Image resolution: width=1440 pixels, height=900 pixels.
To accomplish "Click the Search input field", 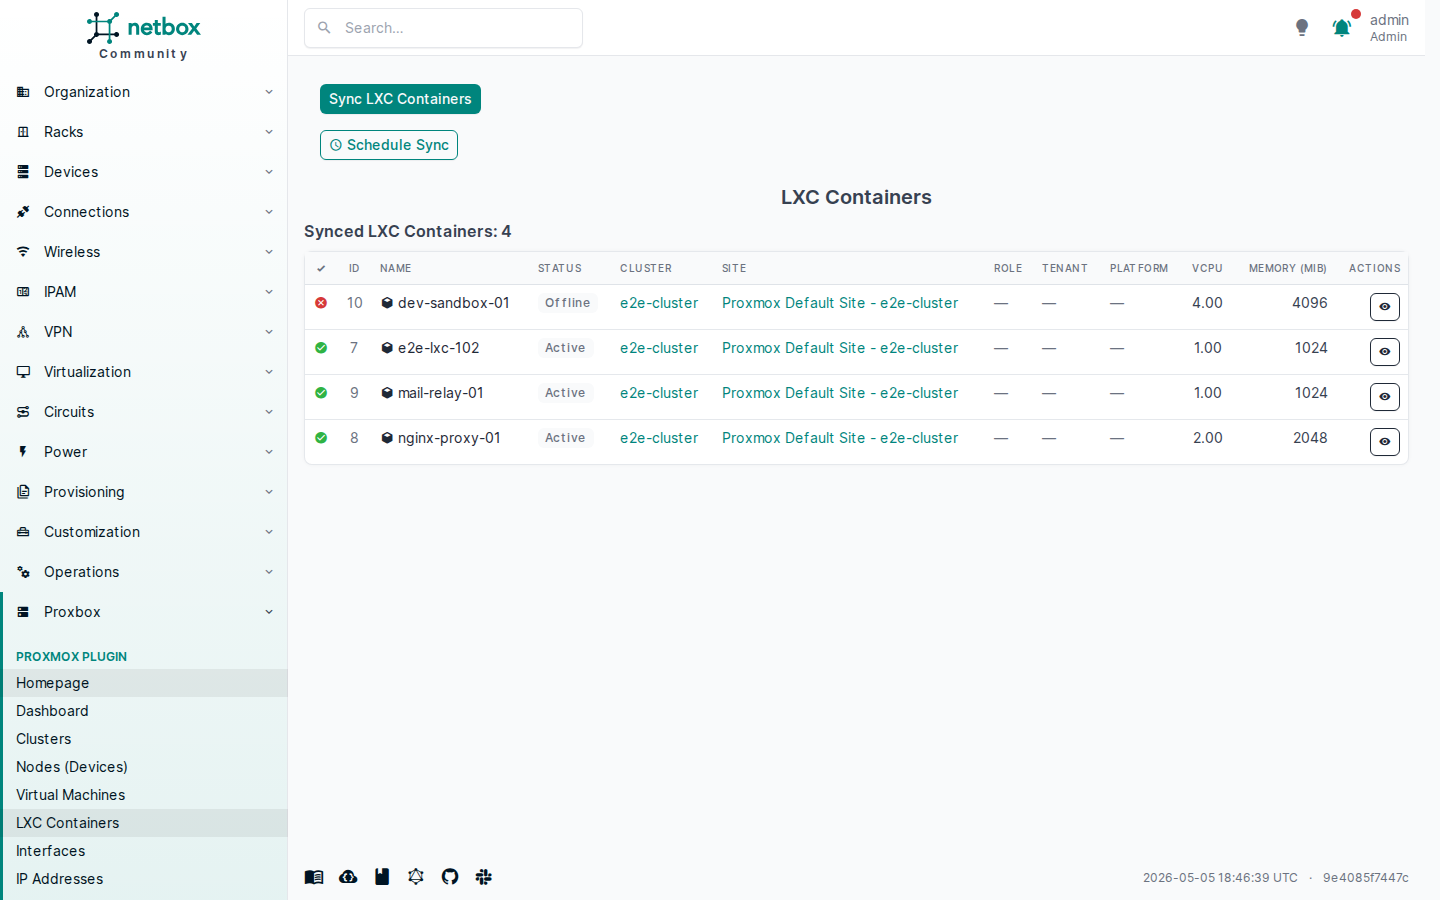I will pyautogui.click(x=443, y=28).
